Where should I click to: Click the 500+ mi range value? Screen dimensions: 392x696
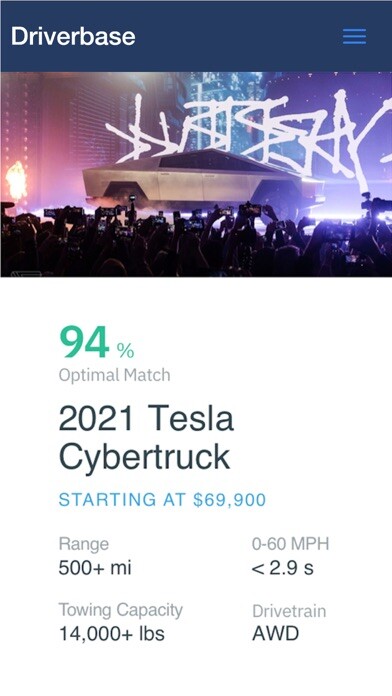[95, 568]
